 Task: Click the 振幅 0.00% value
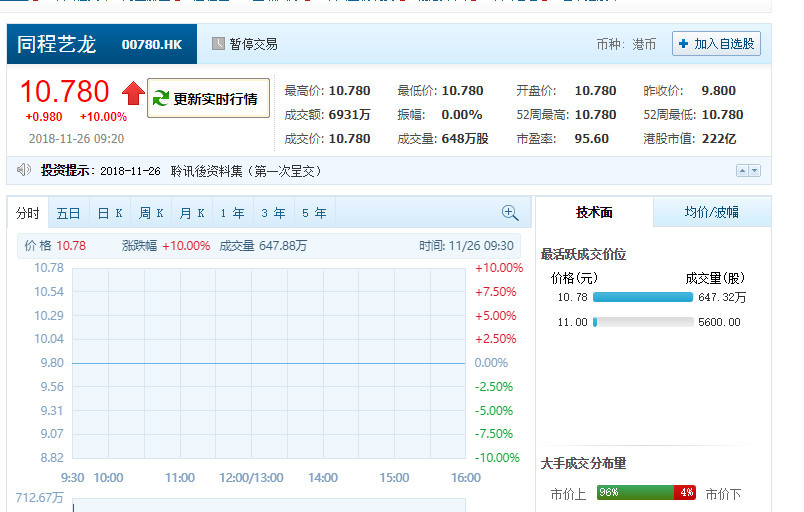[461, 114]
